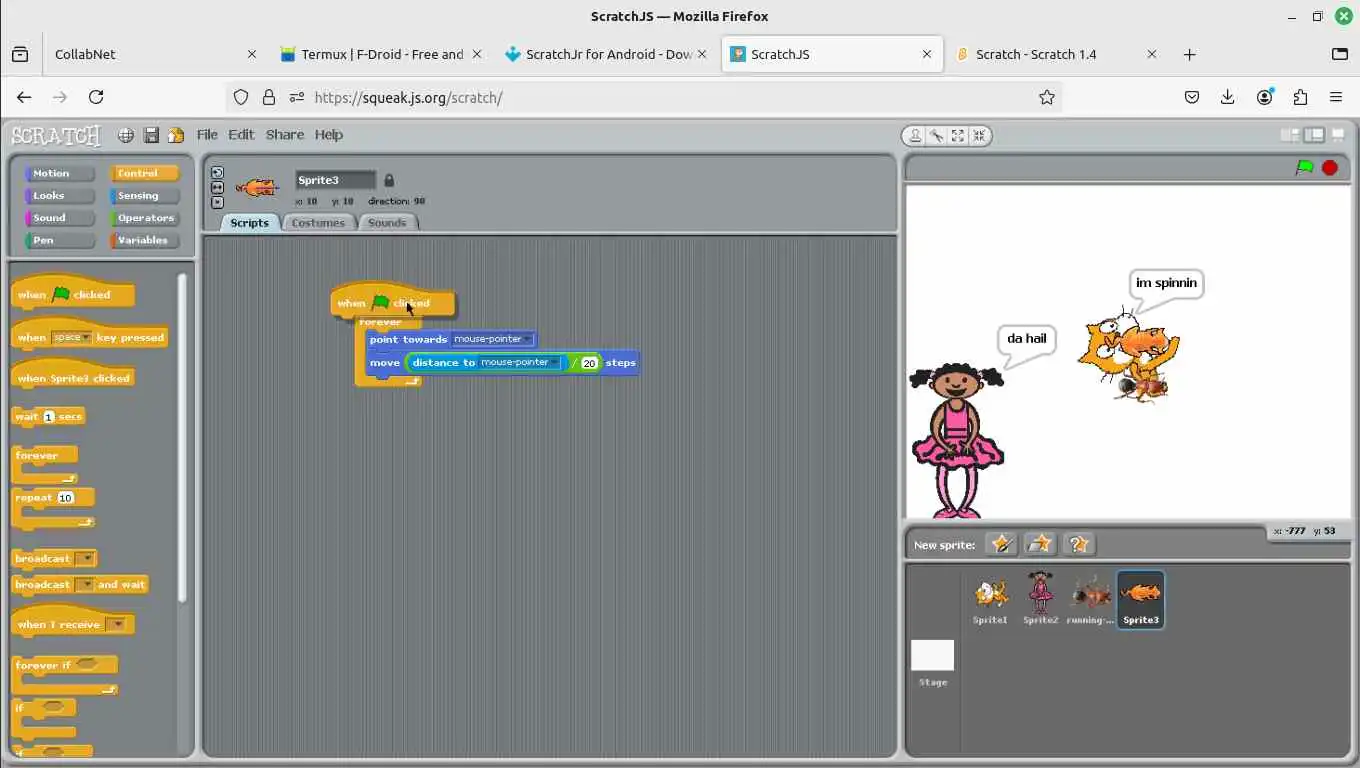1360x768 pixels.
Task: Click the floppy disk save icon
Action: point(151,135)
